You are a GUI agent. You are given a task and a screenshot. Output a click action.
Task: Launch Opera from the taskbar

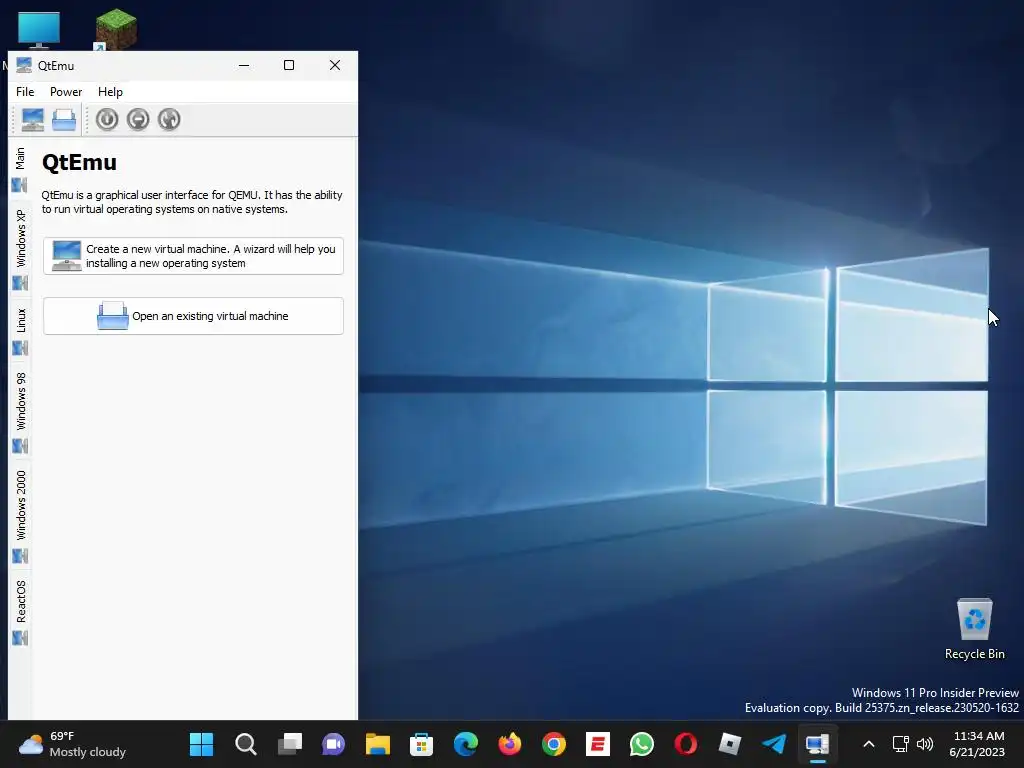click(x=686, y=744)
